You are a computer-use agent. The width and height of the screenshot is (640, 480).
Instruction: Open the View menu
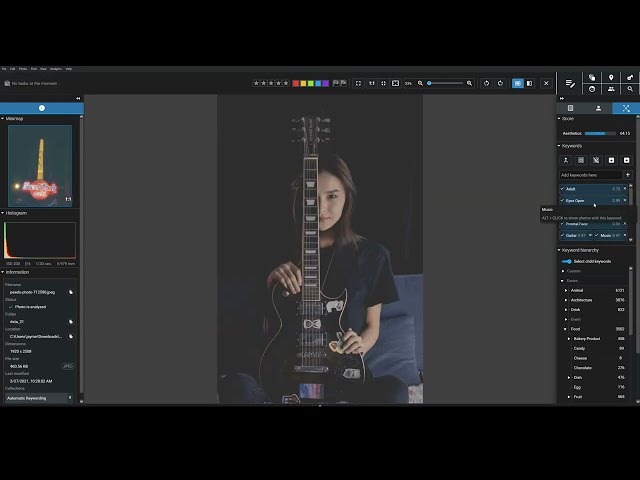(43, 69)
